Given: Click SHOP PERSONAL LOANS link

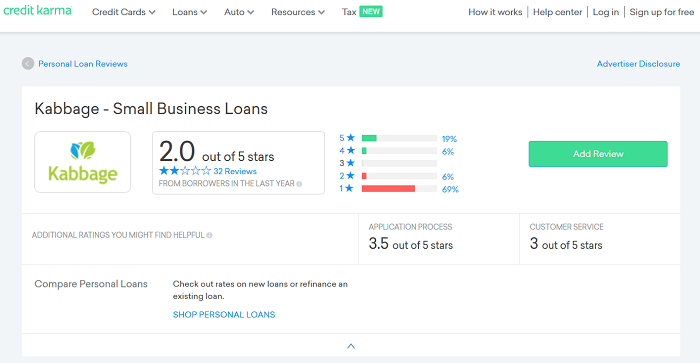Looking at the screenshot, I should [224, 315].
